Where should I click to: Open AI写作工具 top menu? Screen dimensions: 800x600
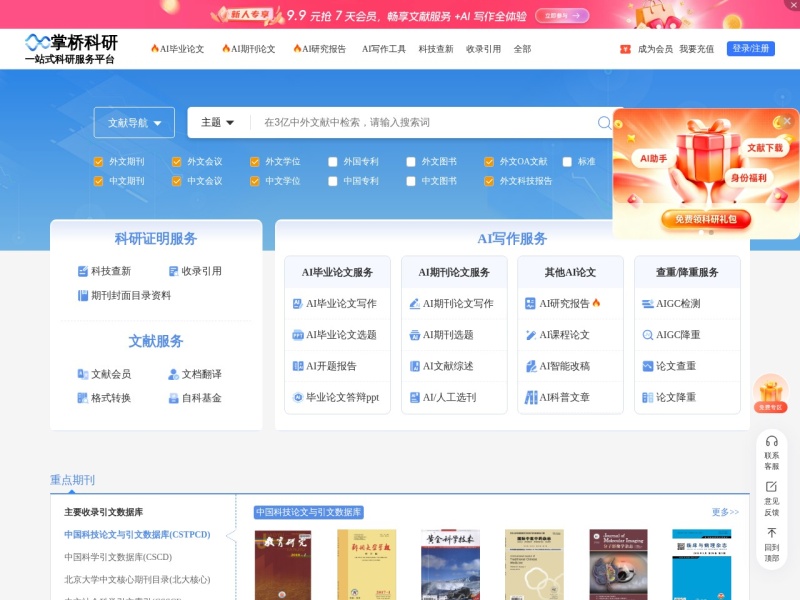pos(384,49)
